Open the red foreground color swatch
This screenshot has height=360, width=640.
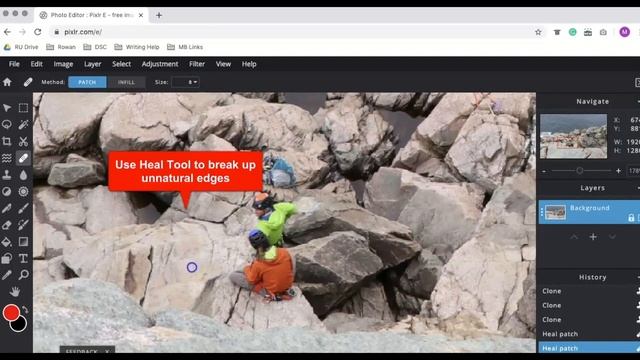click(x=11, y=312)
